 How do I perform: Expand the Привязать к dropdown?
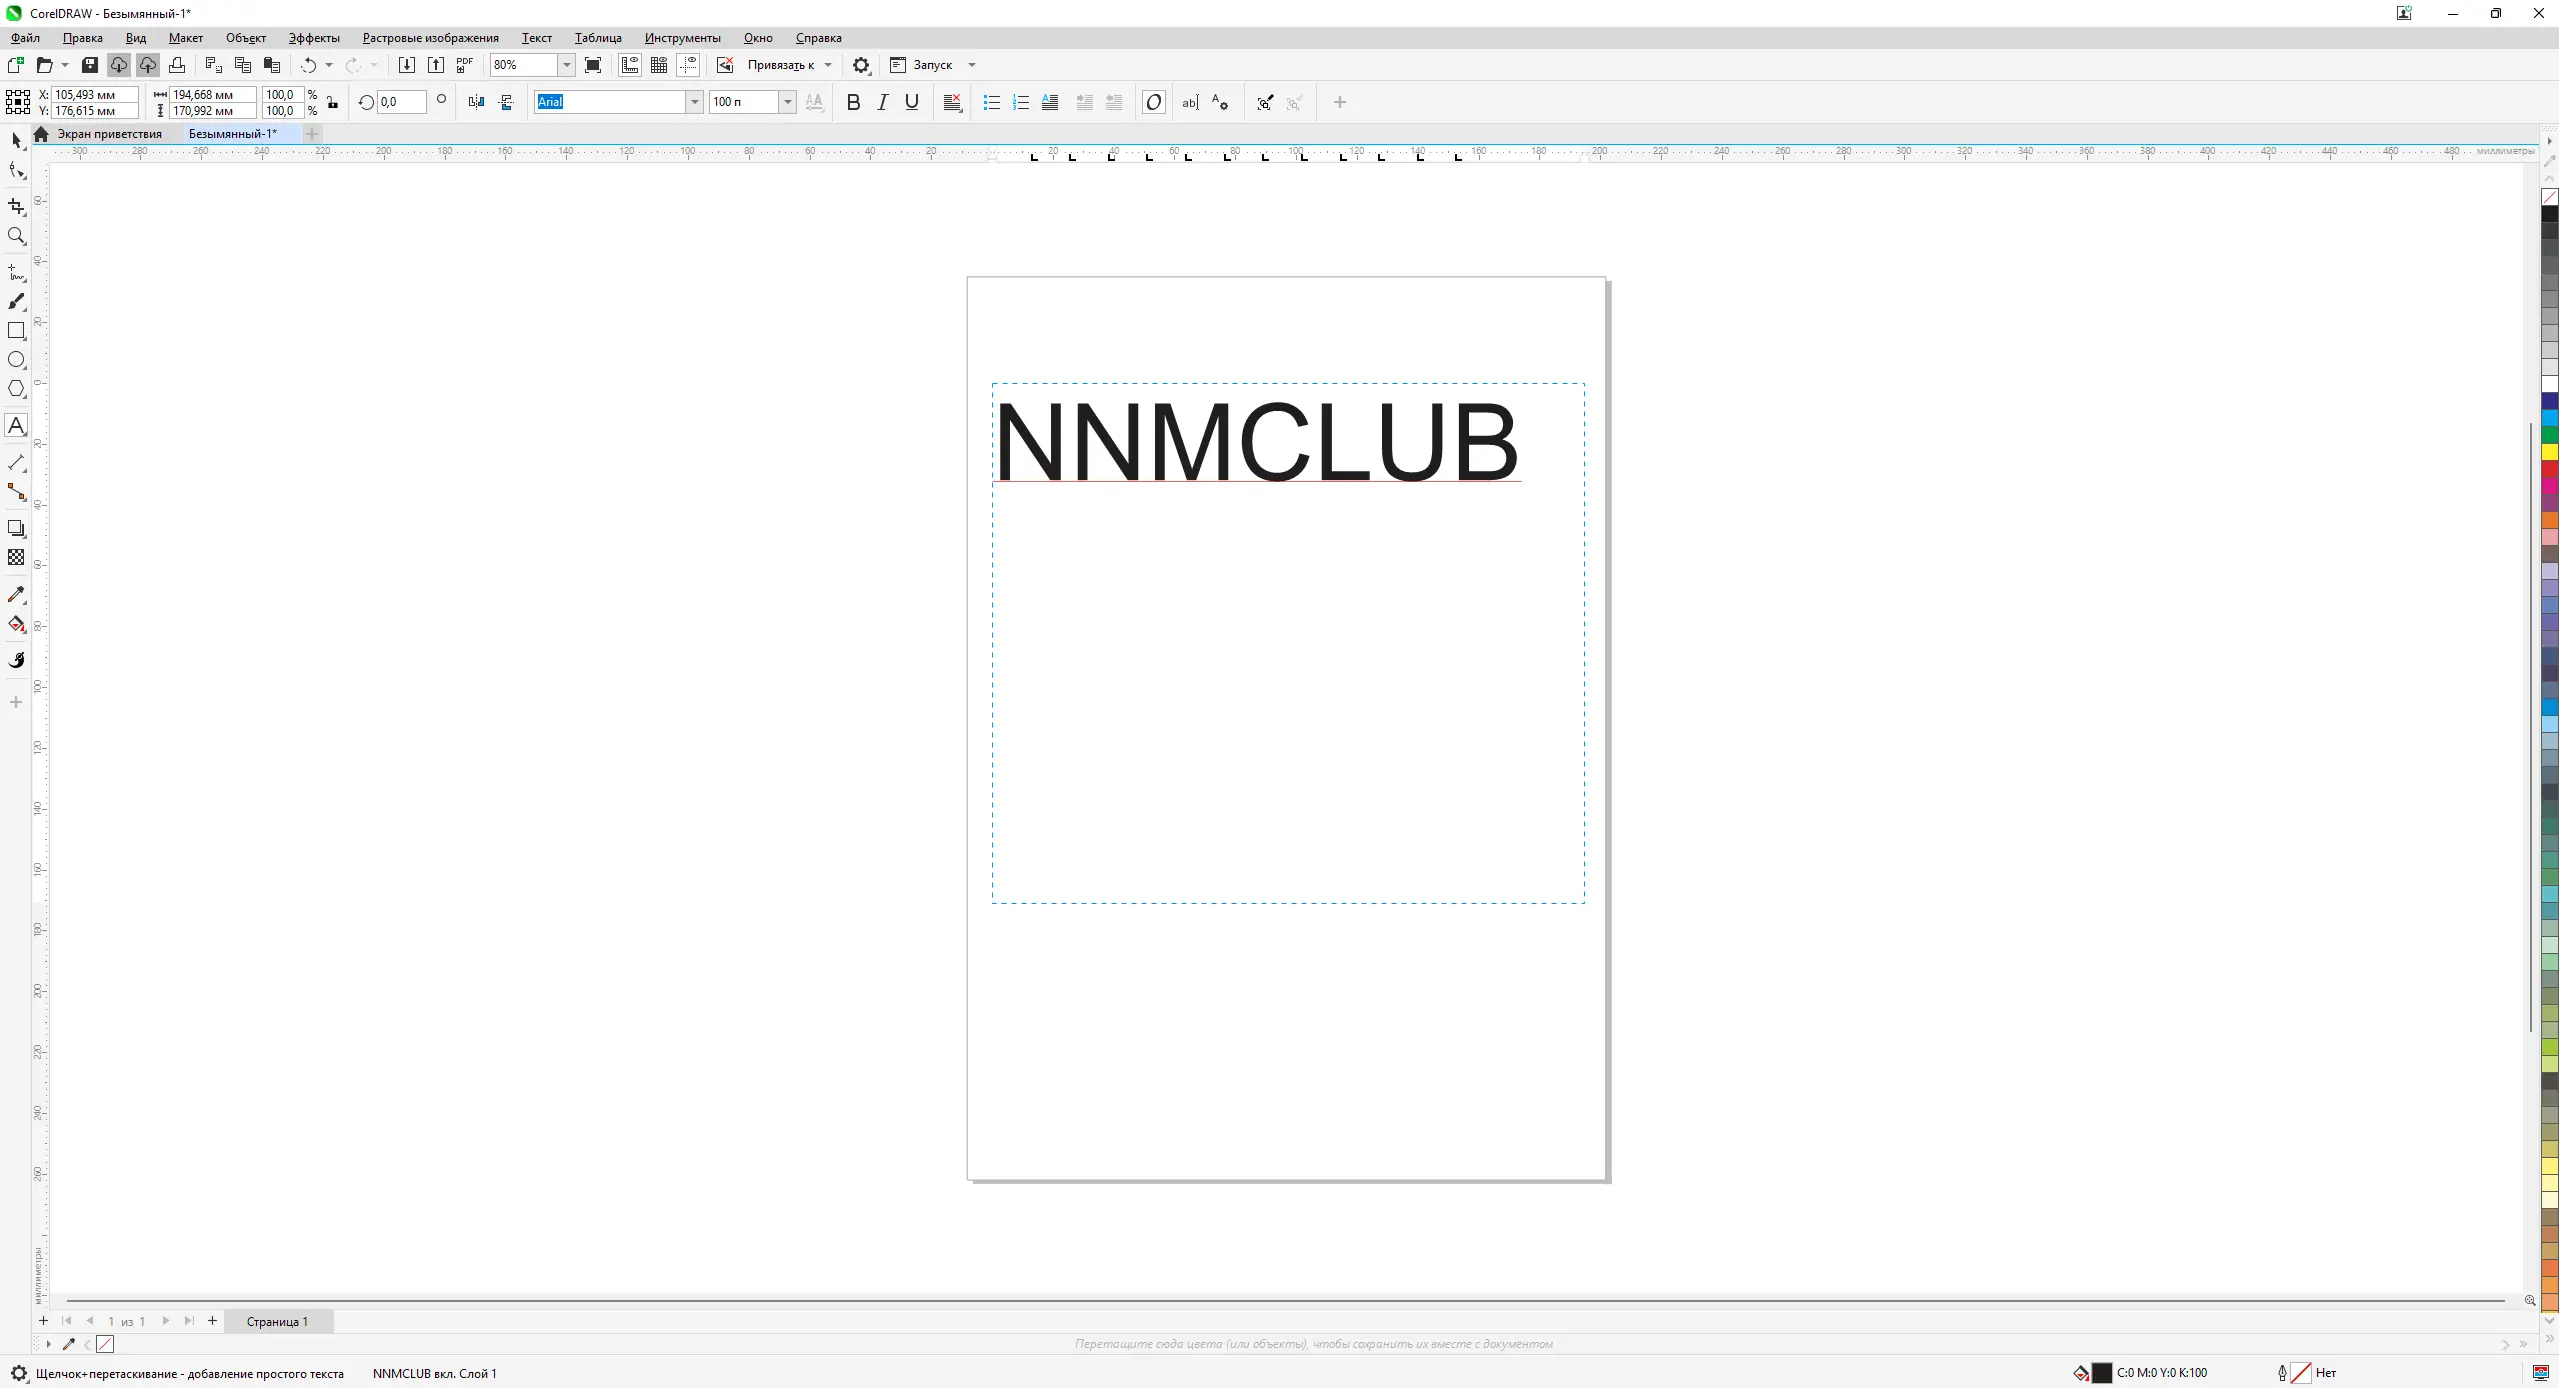tap(828, 65)
